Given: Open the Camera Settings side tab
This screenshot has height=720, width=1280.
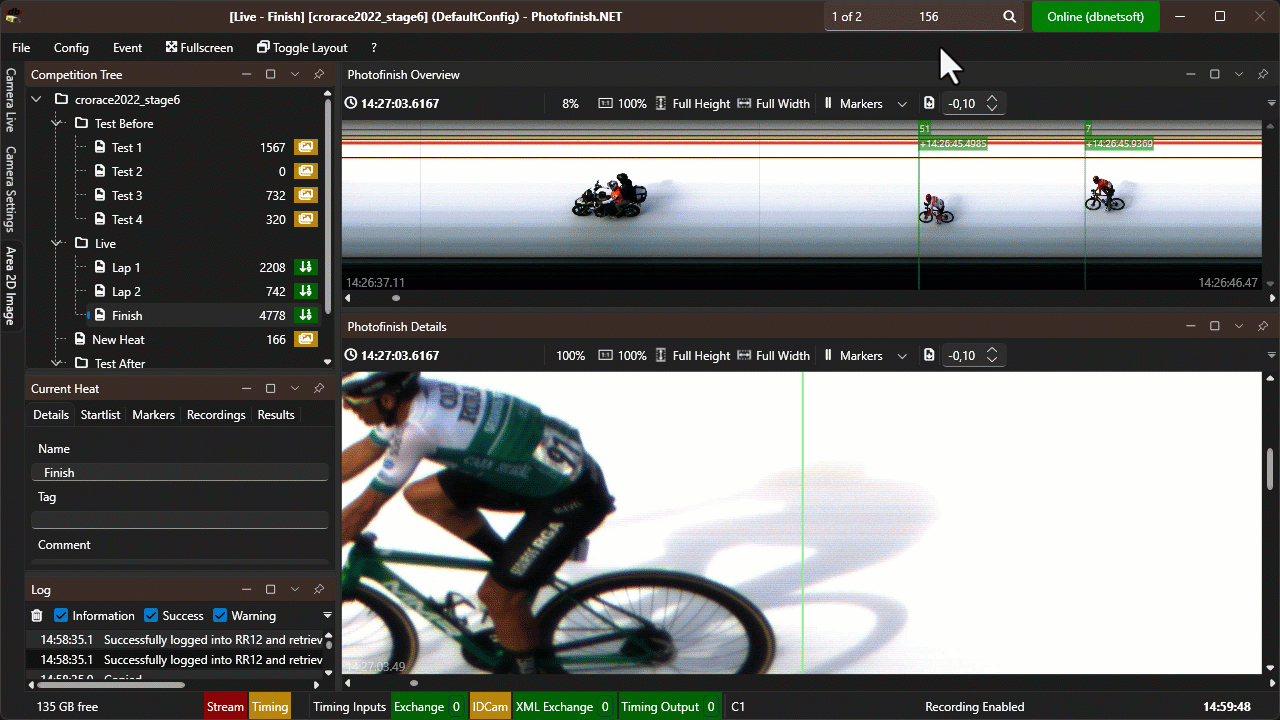Looking at the screenshot, I should coord(11,188).
